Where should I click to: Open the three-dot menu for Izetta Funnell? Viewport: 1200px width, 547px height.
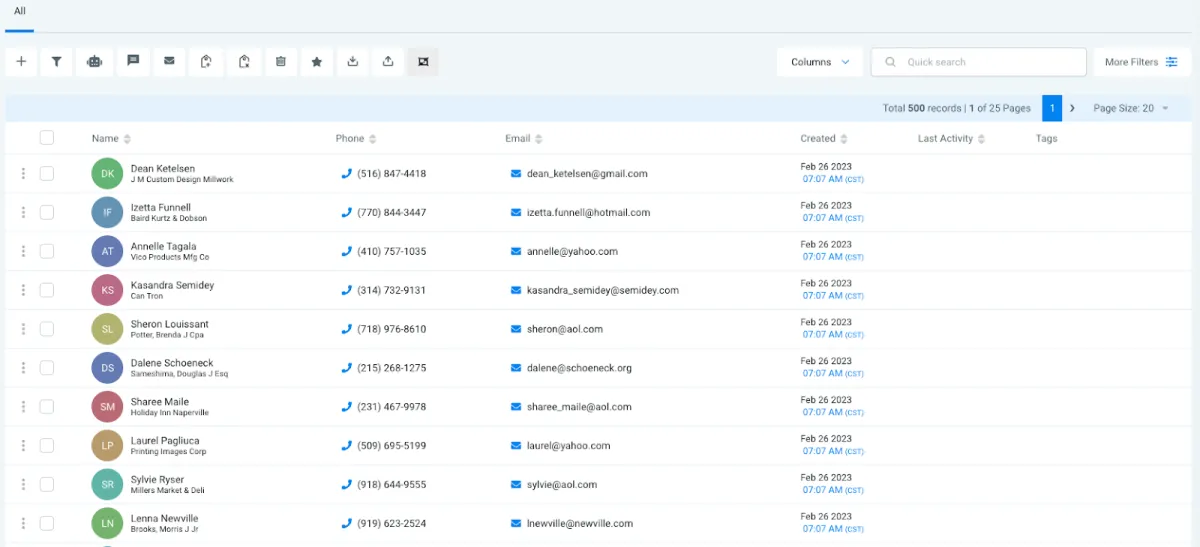pos(23,212)
